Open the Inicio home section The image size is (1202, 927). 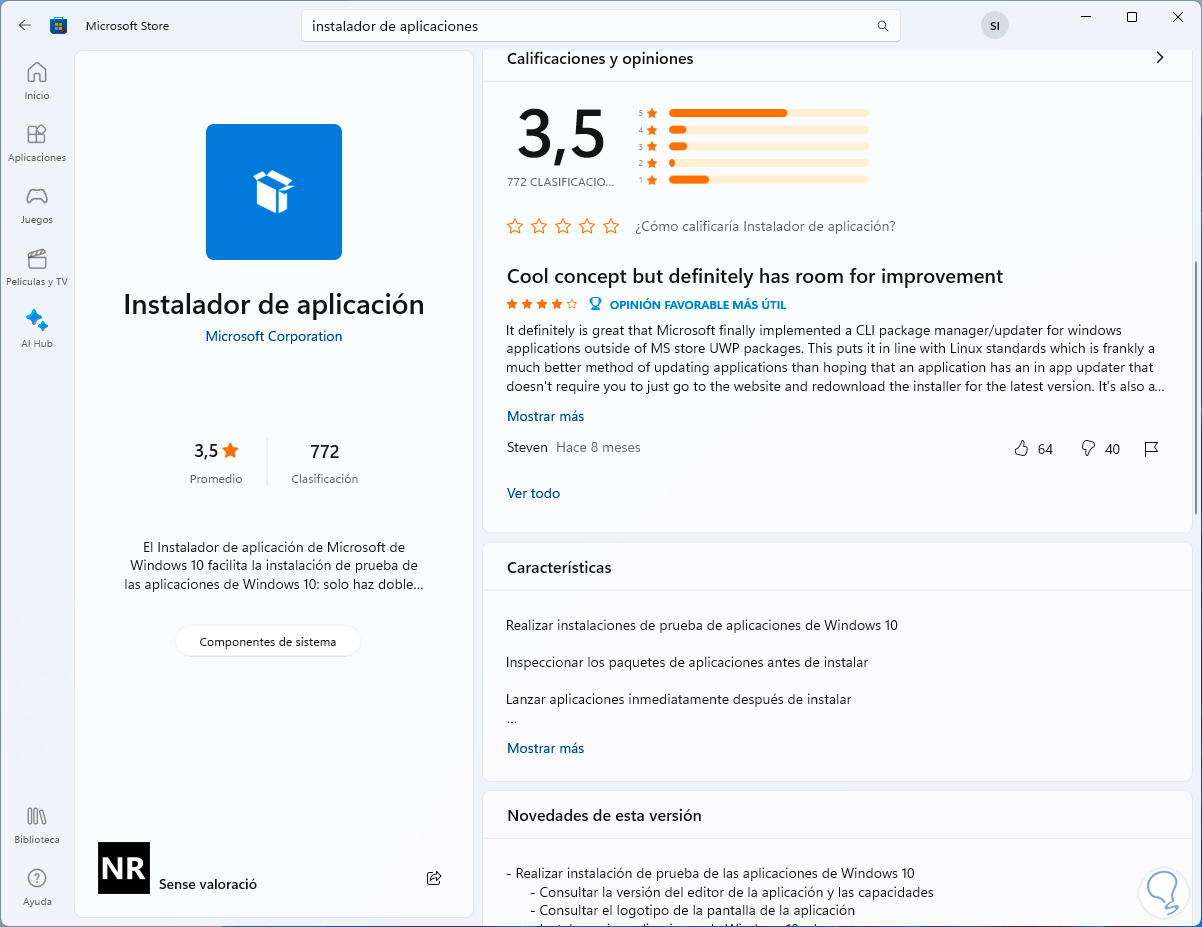37,81
